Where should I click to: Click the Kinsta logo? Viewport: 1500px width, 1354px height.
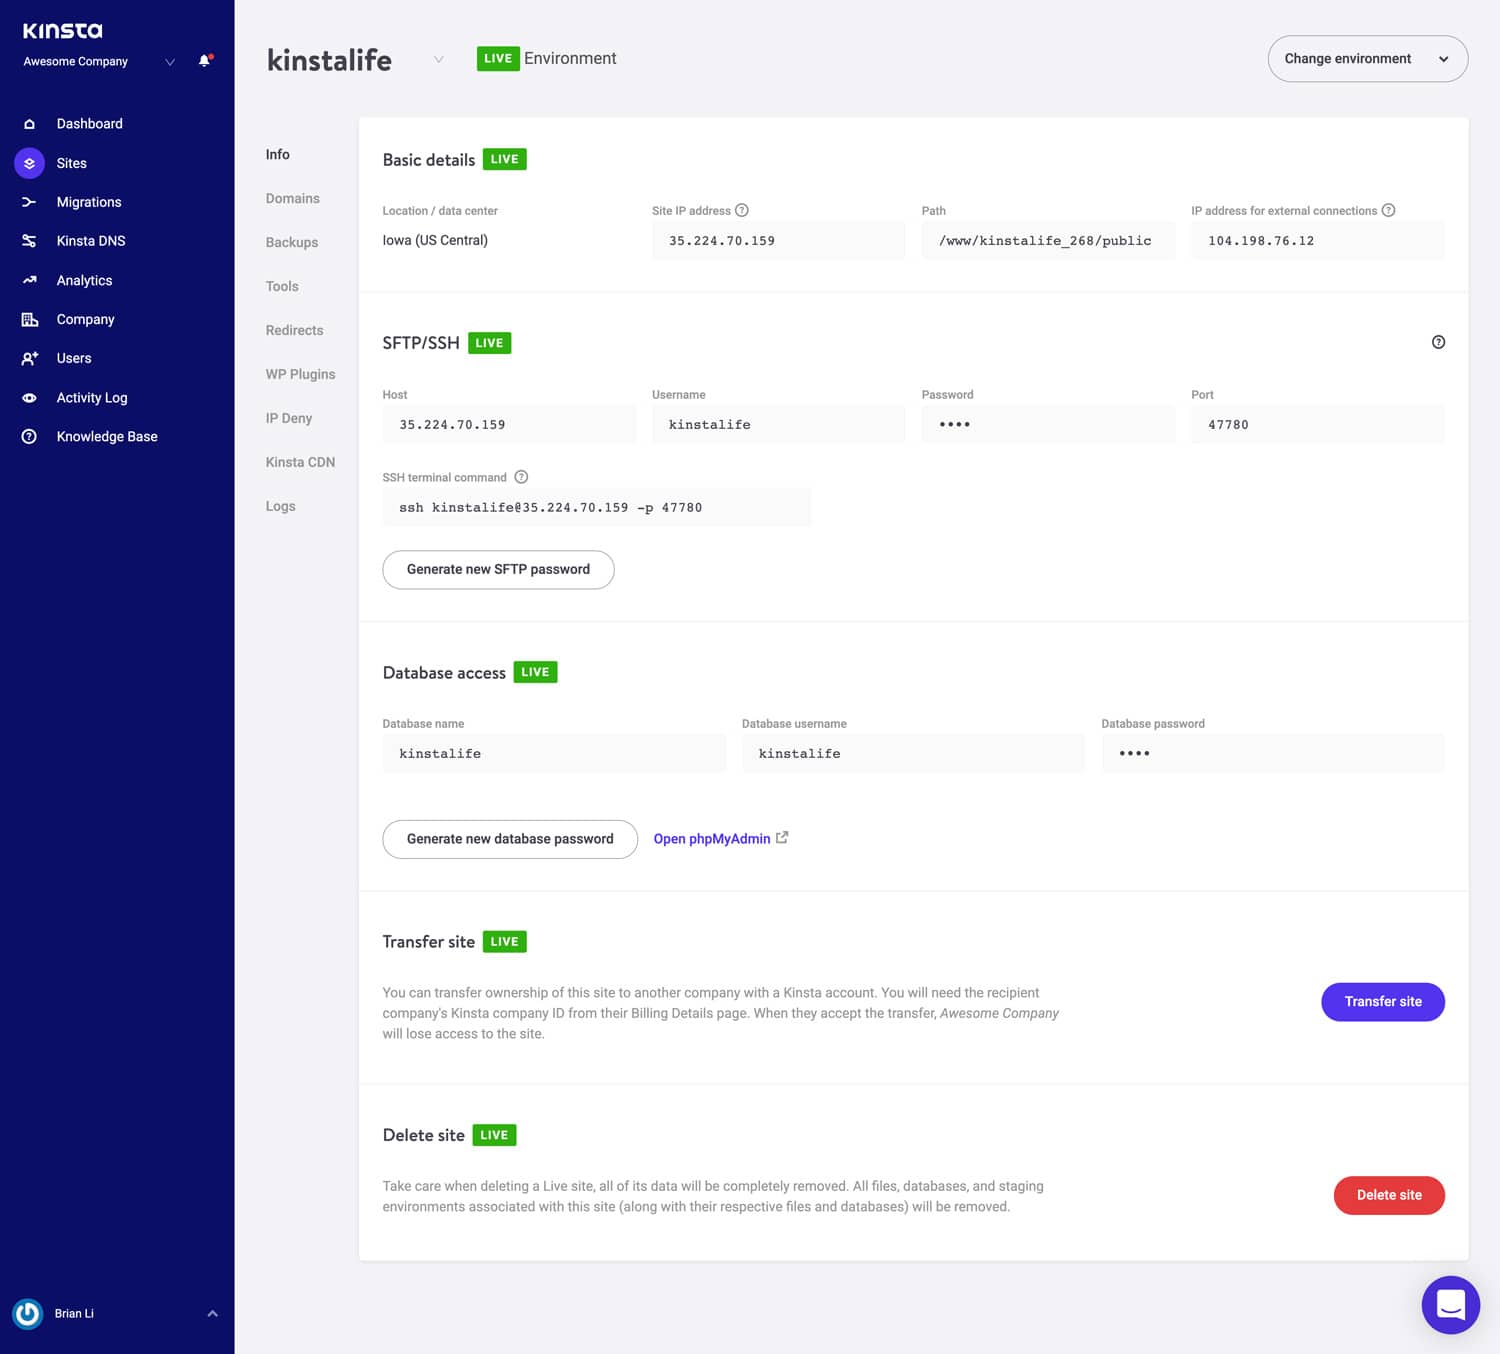(63, 31)
